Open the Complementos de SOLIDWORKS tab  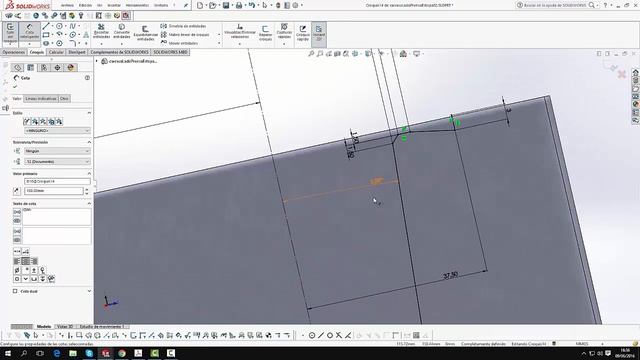[119, 52]
